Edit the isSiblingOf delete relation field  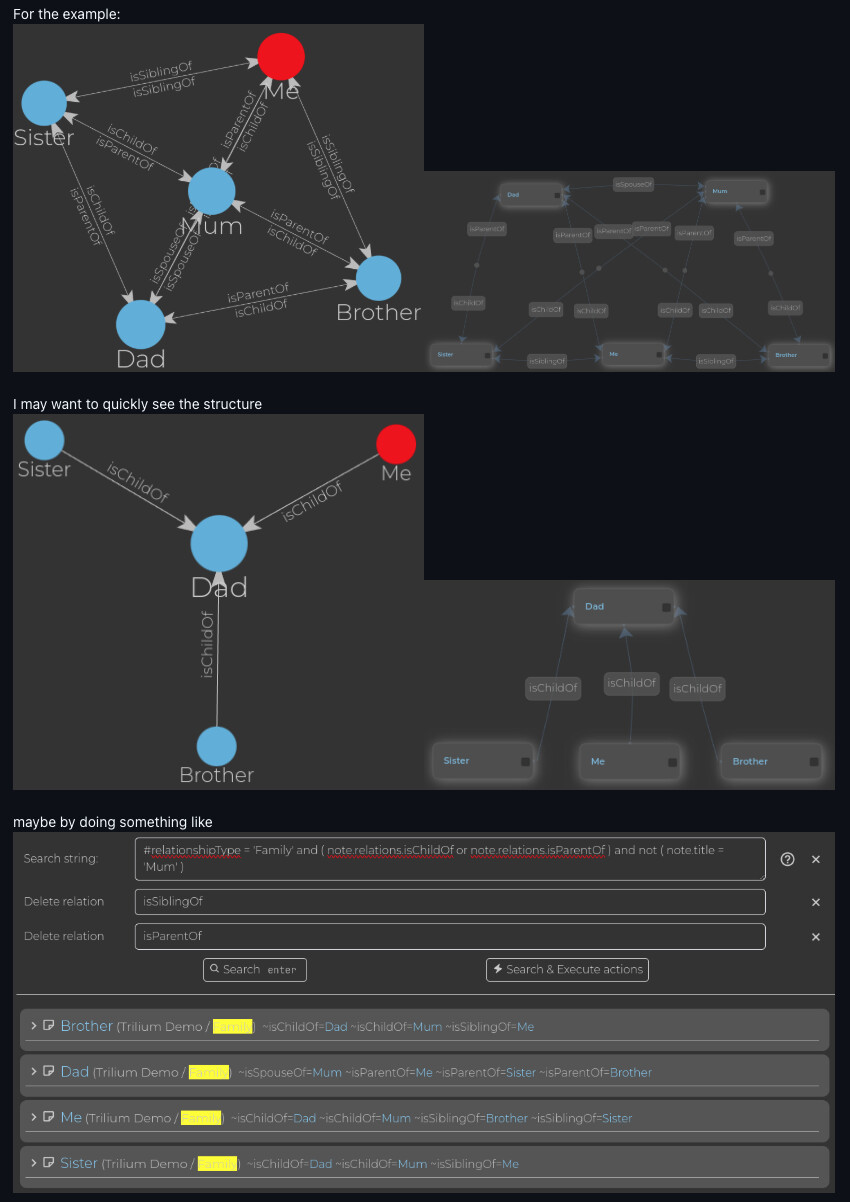450,902
